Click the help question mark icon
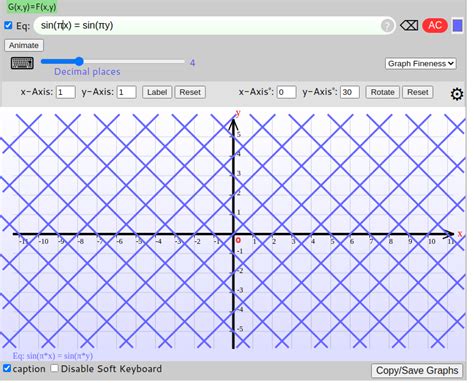This screenshot has width=474, height=383. pyautogui.click(x=387, y=26)
